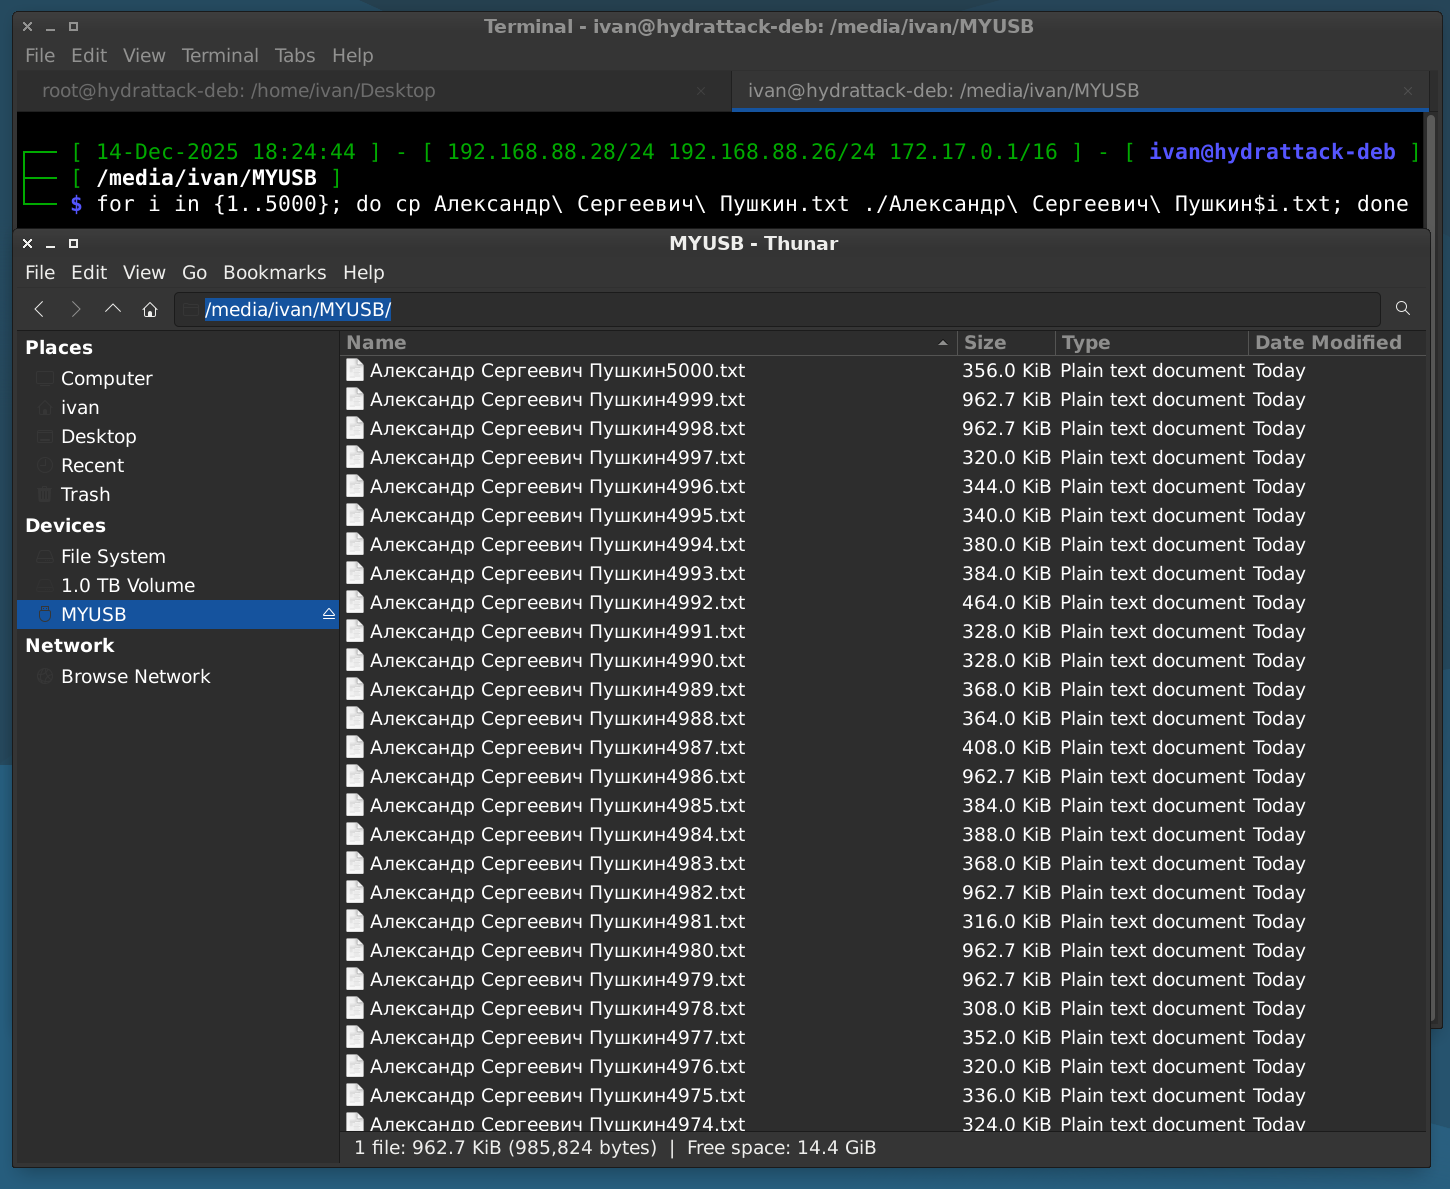The image size is (1450, 1189).
Task: Open the Terminal window's View menu
Action: click(144, 56)
